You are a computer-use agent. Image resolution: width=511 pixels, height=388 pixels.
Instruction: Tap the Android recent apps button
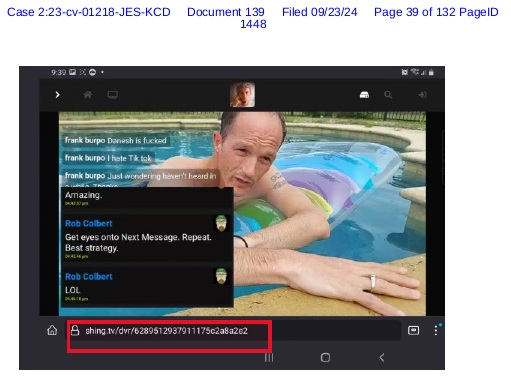tap(269, 358)
